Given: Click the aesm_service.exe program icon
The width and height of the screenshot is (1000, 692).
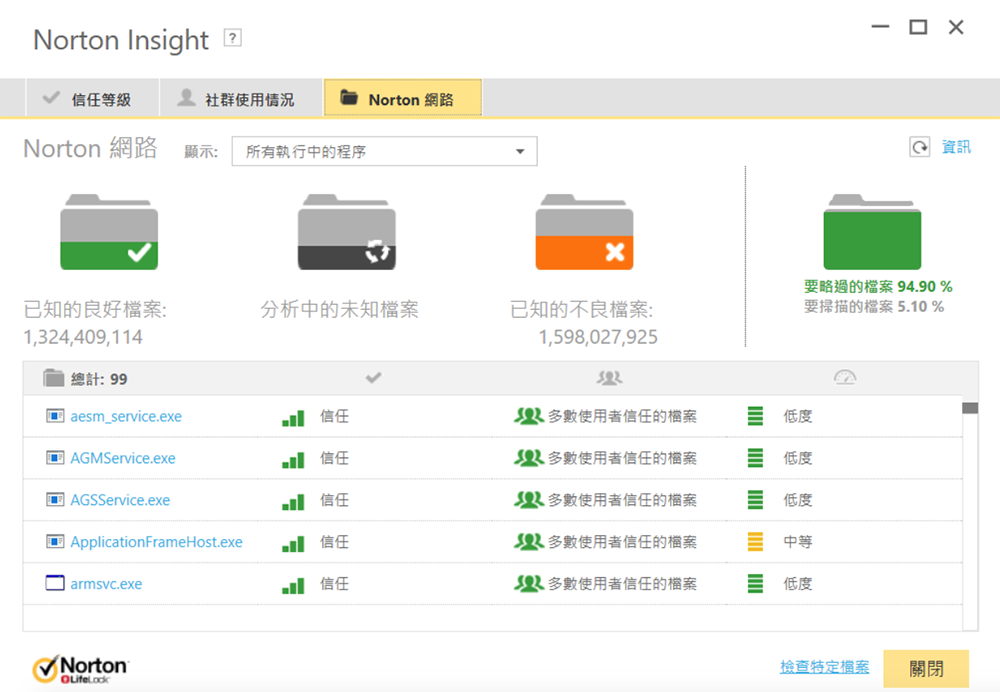Looking at the screenshot, I should click(x=55, y=416).
